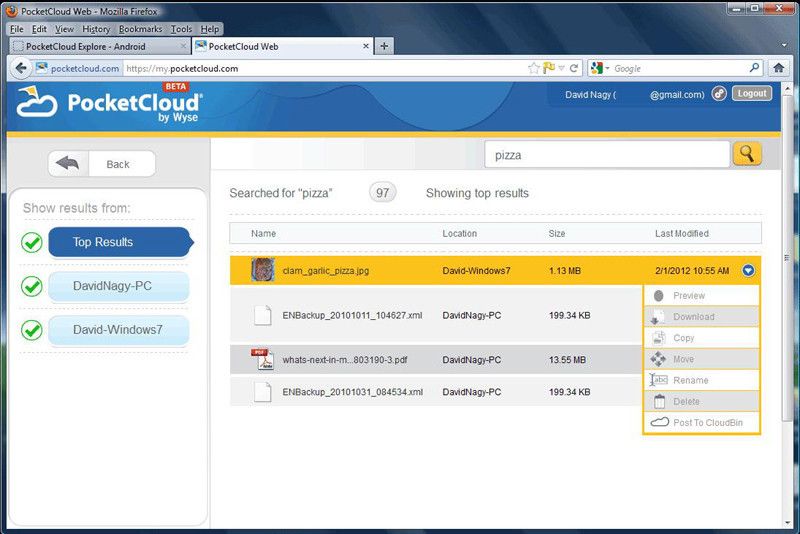Close the PocketCloud Web tab
This screenshot has height=534, width=800.
(366, 46)
